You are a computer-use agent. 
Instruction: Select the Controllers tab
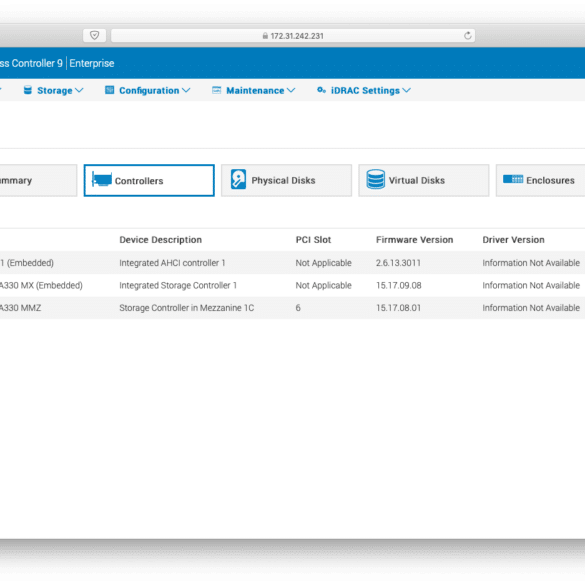[x=149, y=180]
